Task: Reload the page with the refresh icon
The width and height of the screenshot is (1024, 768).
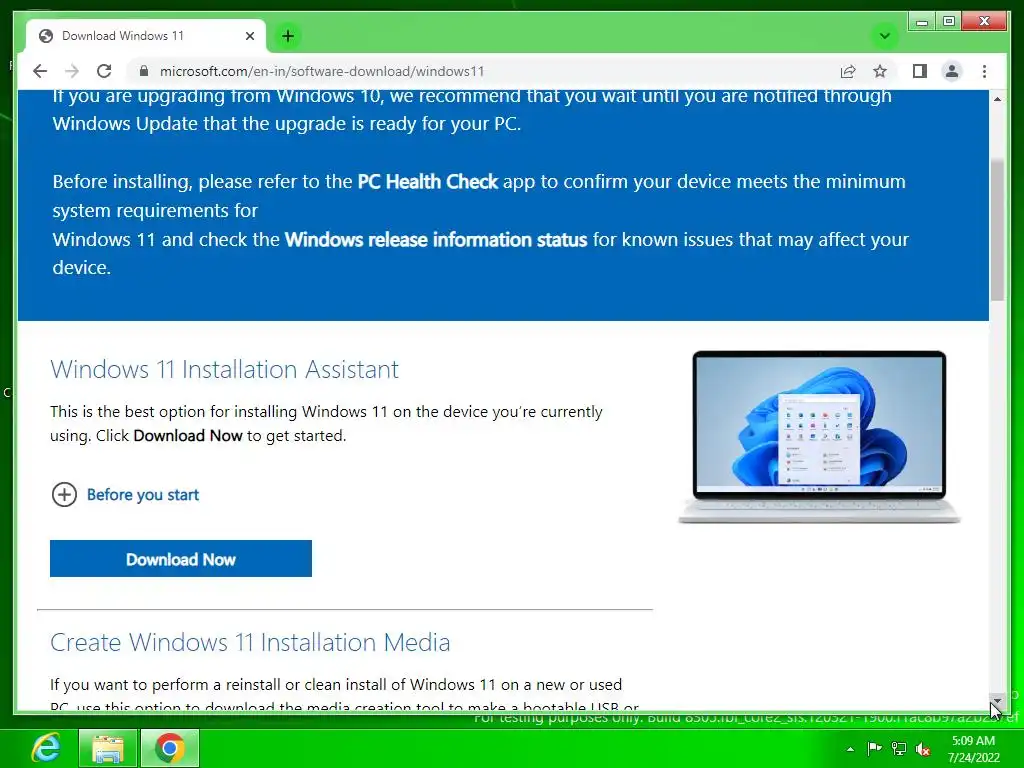Action: 104,71
